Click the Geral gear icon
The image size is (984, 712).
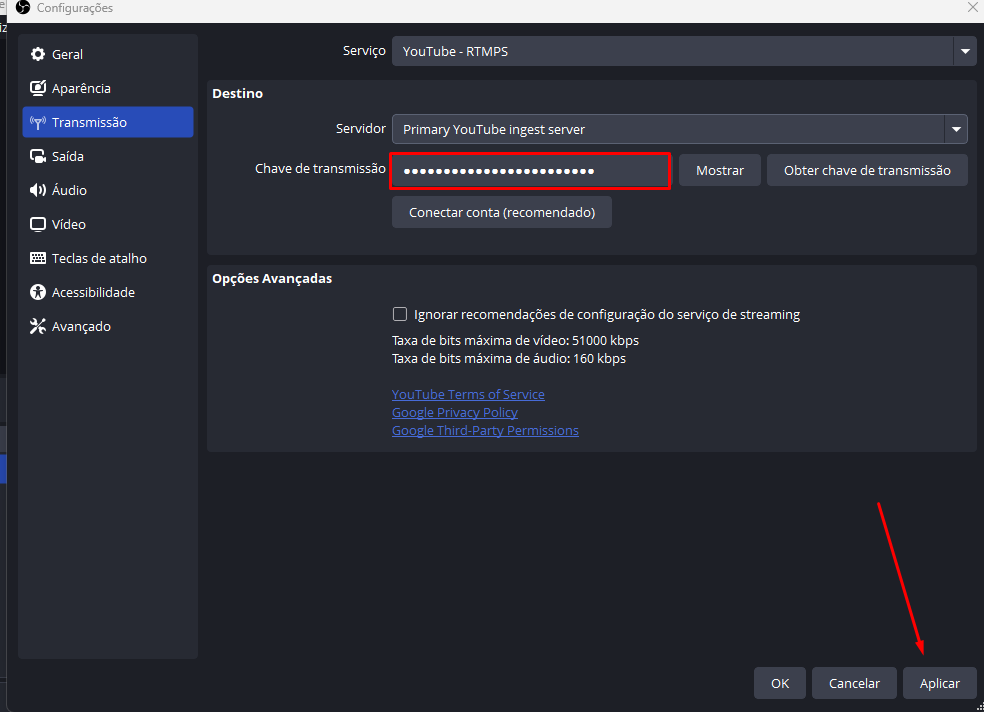(x=38, y=55)
